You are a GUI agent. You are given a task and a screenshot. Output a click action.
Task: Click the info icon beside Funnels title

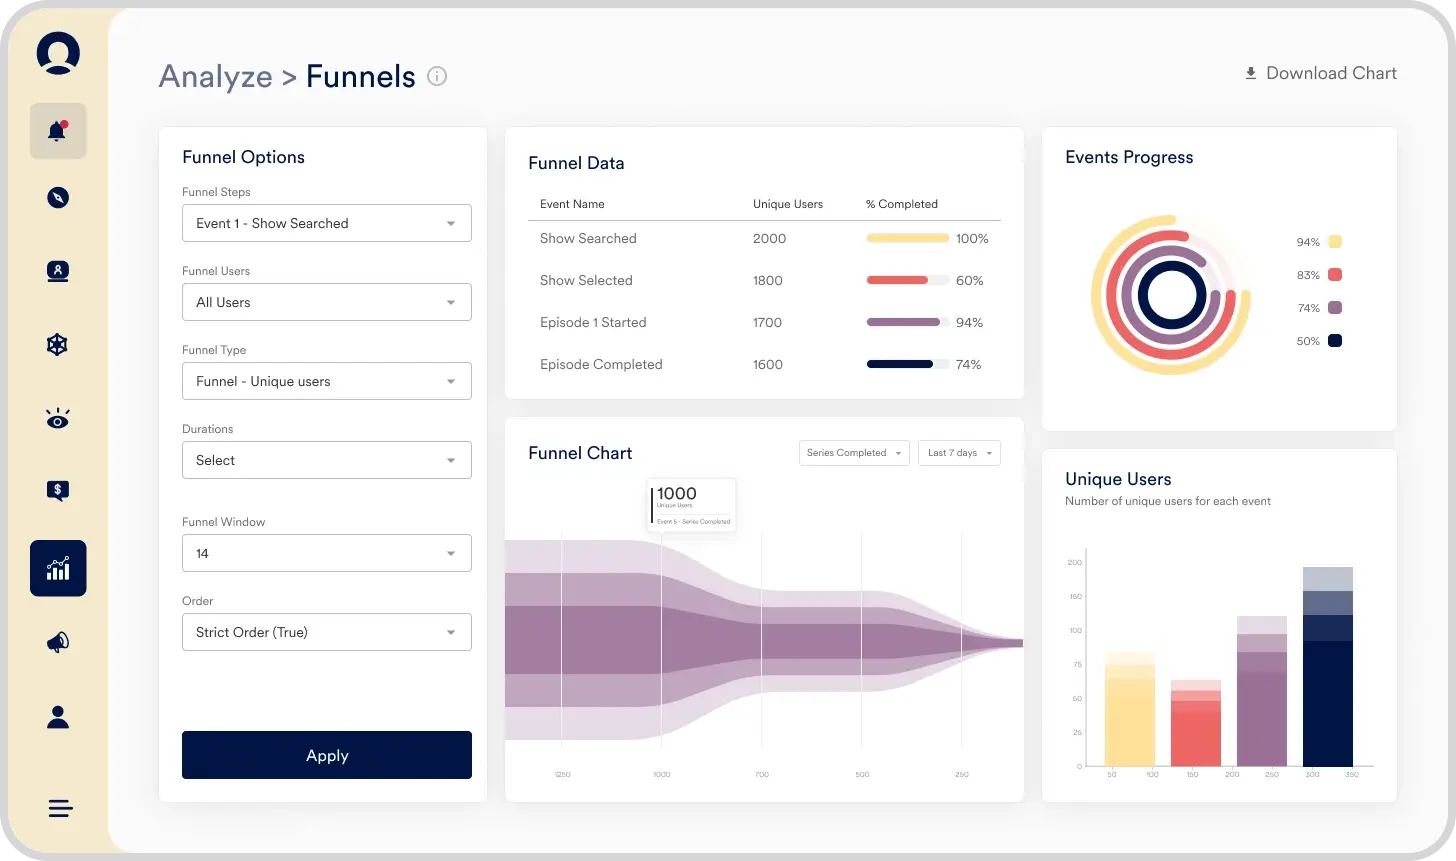pyautogui.click(x=437, y=76)
